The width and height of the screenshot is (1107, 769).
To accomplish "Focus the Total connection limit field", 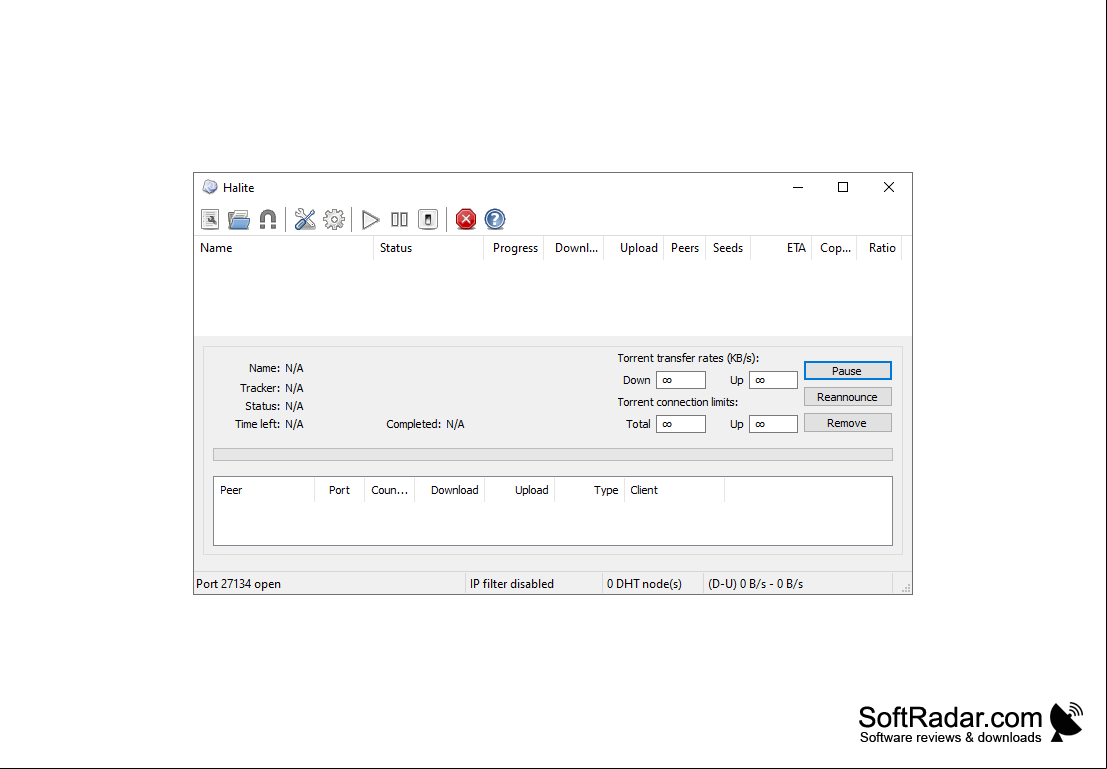I will tap(681, 424).
